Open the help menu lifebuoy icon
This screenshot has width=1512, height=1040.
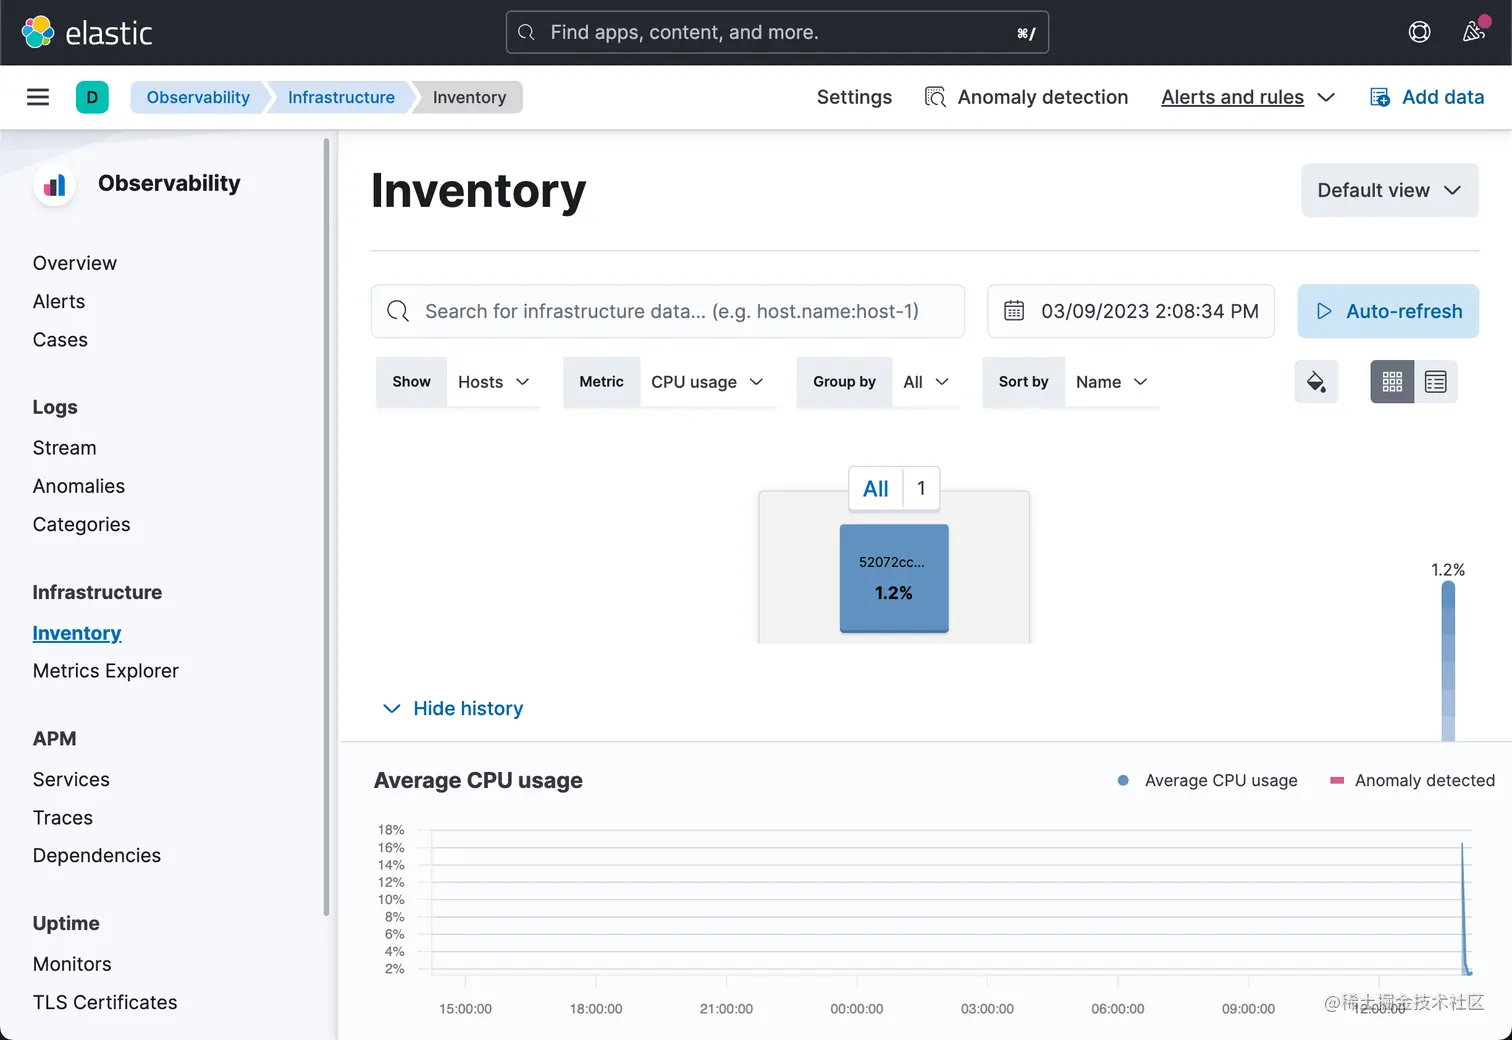pyautogui.click(x=1419, y=32)
